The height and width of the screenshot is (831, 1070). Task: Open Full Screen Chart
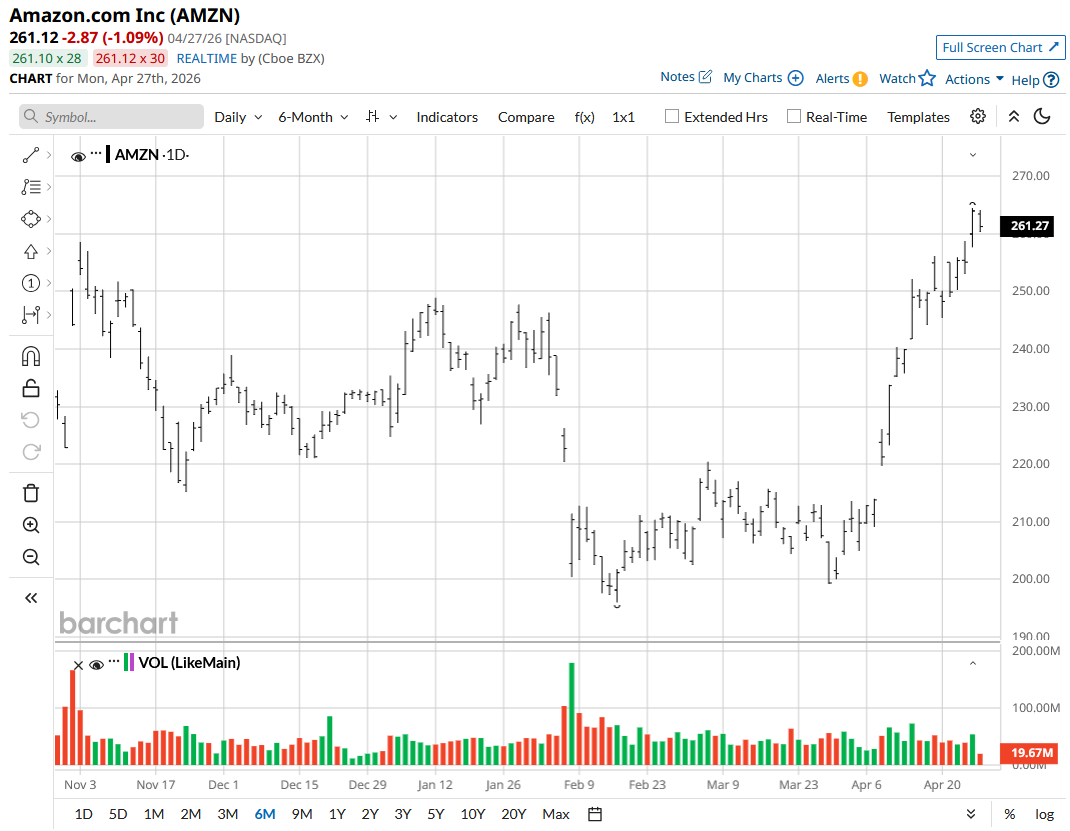tap(1000, 48)
